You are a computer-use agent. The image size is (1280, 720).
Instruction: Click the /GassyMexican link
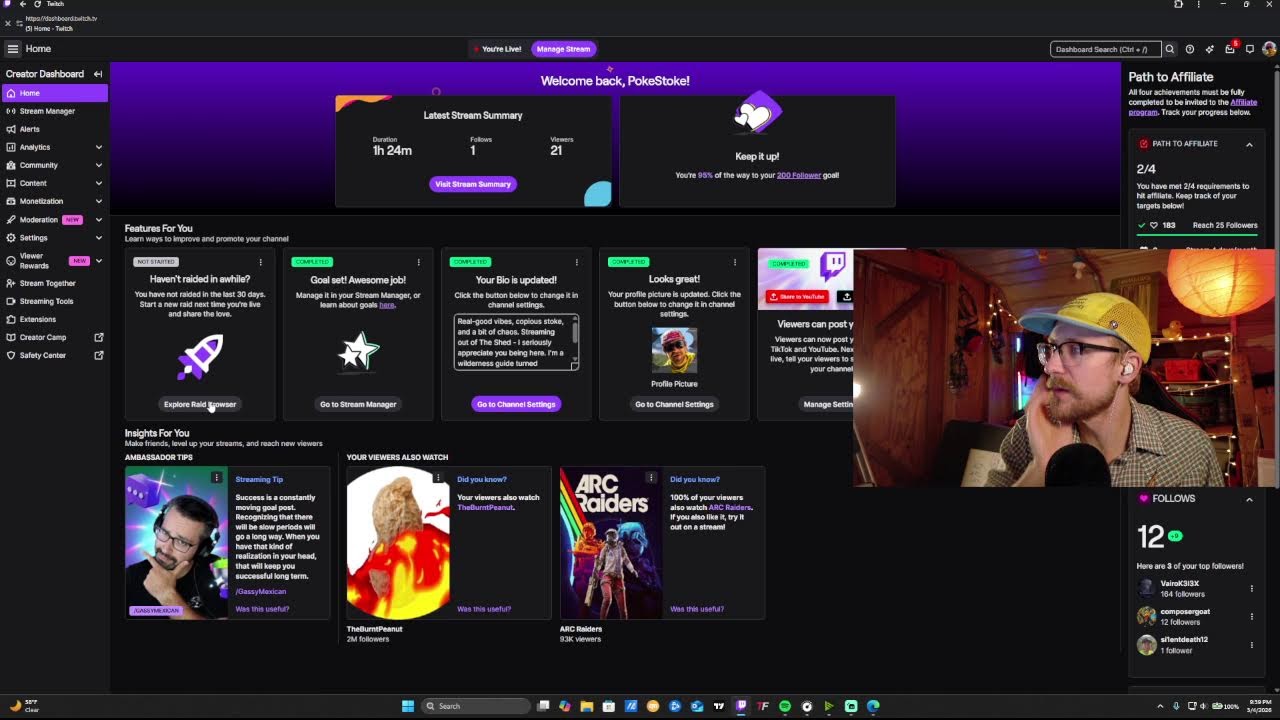tap(261, 591)
